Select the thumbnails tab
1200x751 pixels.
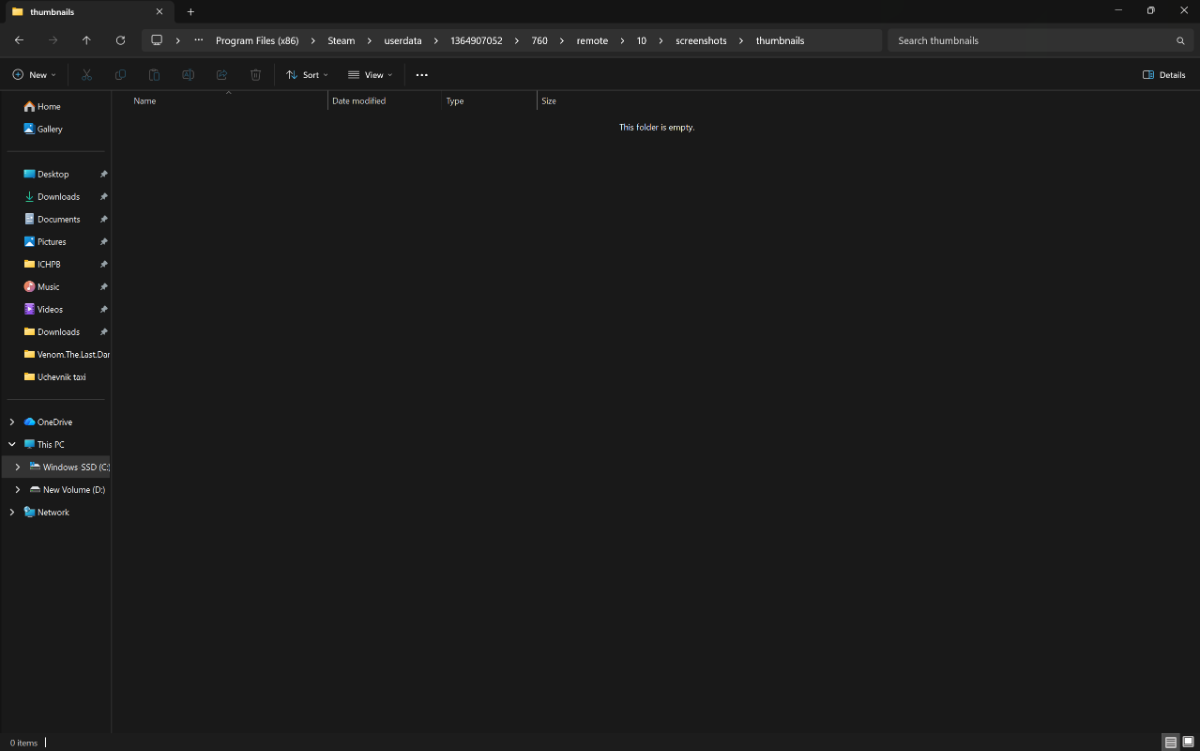pyautogui.click(x=80, y=12)
